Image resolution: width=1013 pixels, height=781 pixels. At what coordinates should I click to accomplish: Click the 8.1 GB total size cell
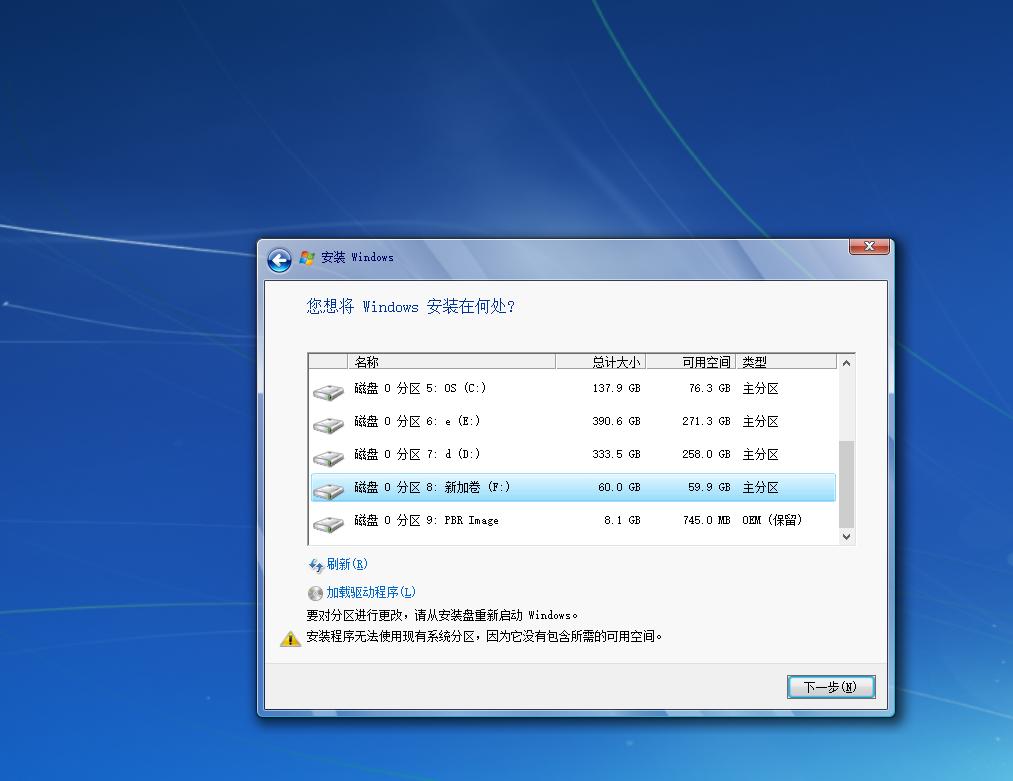622,520
